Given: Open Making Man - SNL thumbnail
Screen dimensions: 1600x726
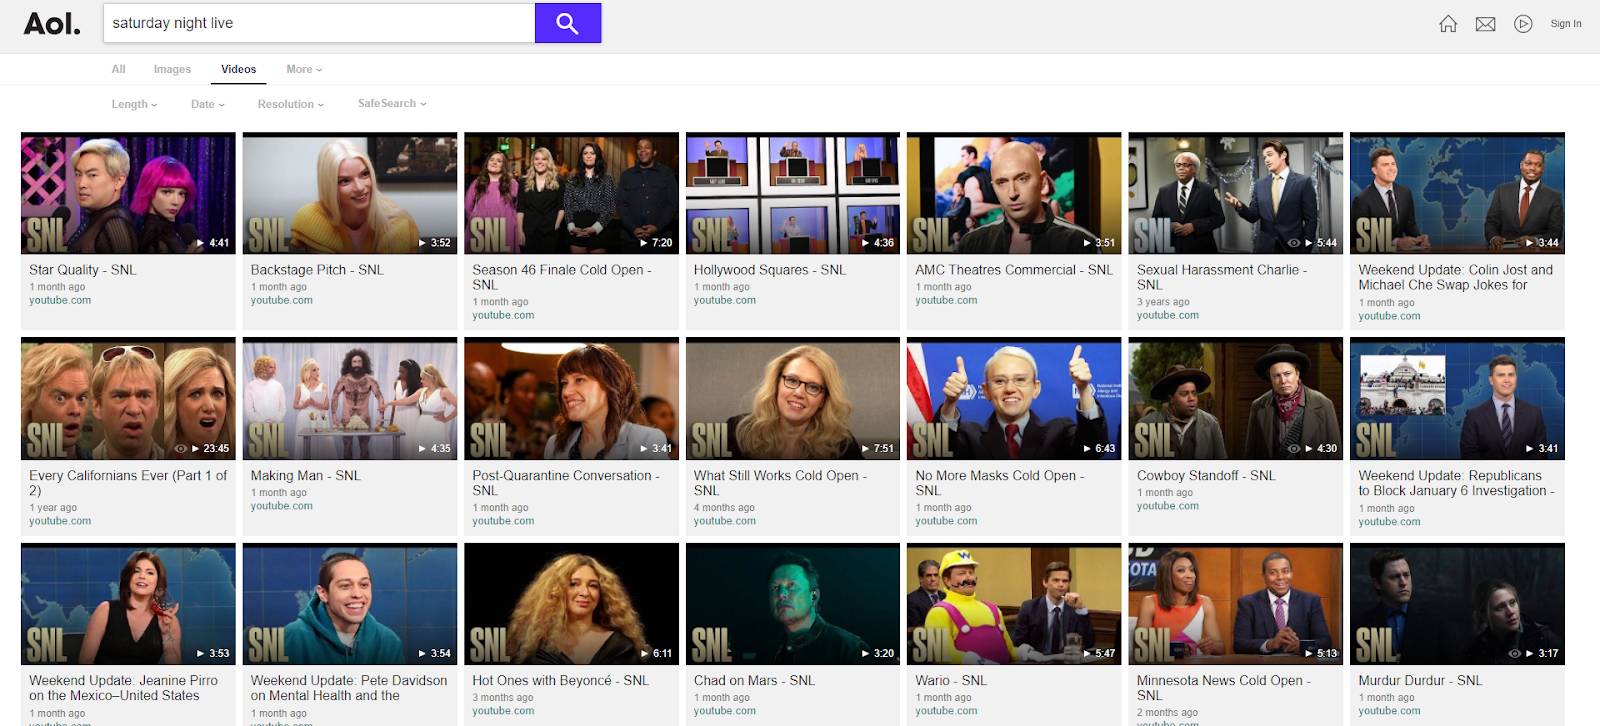Looking at the screenshot, I should (x=350, y=399).
